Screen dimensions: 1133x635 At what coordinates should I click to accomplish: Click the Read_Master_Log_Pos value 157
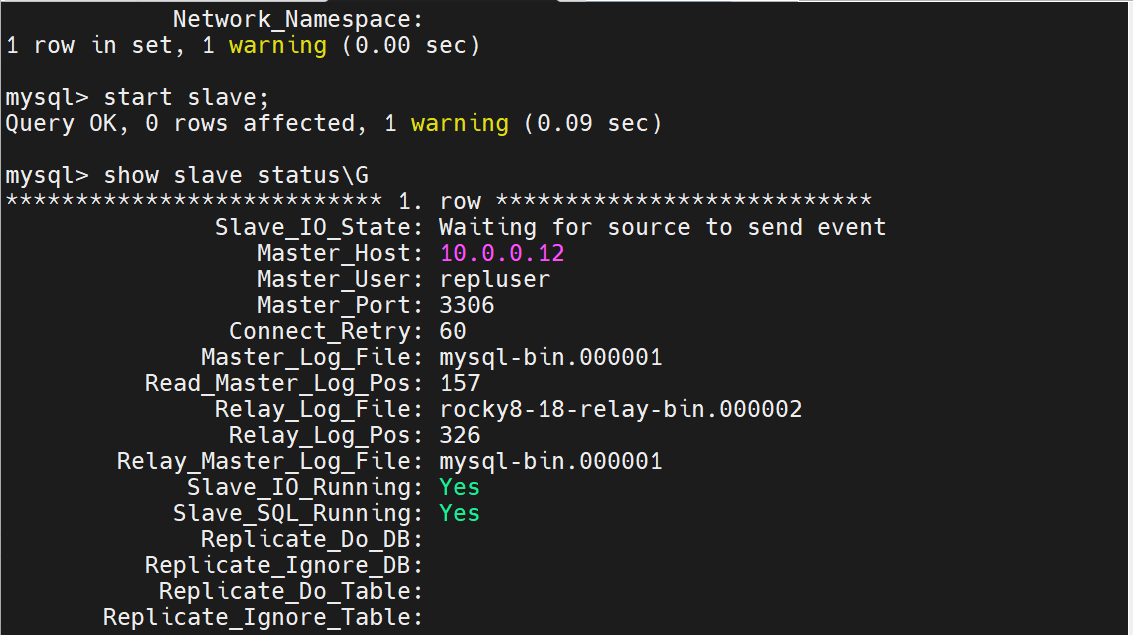tap(460, 384)
